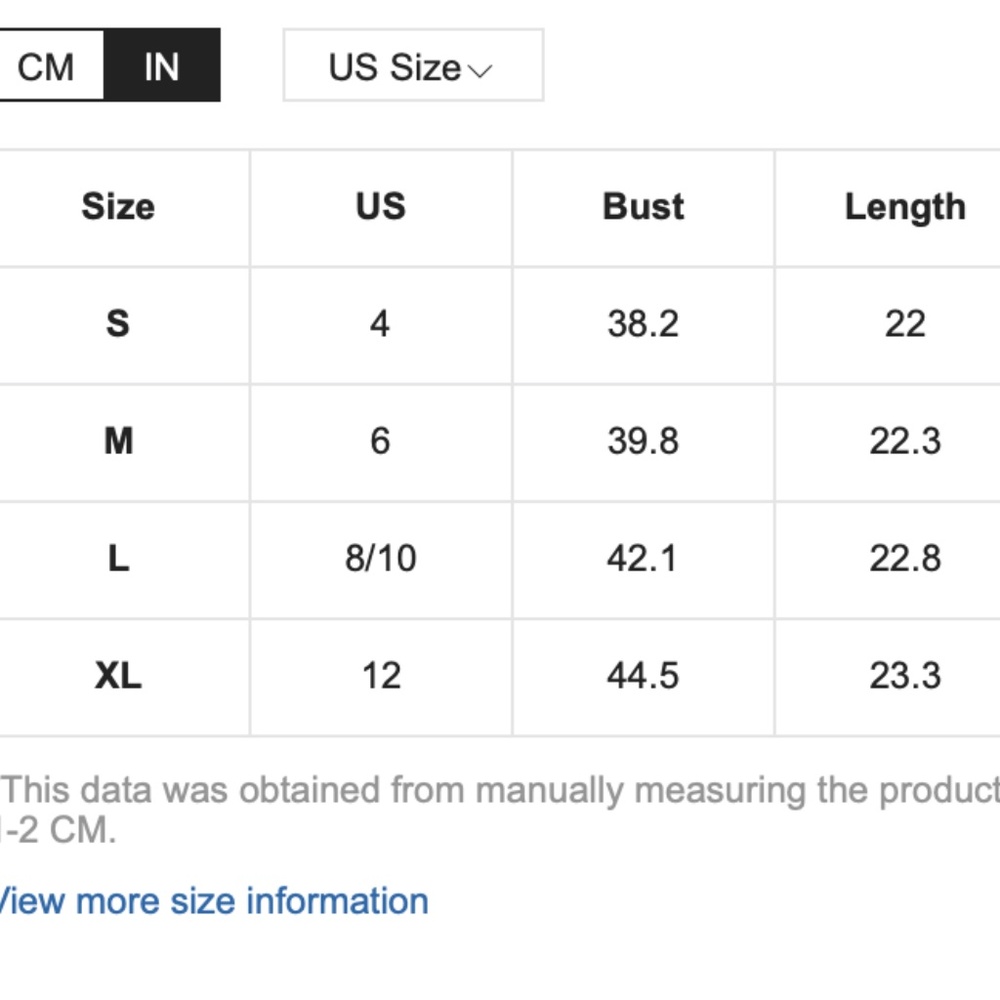
Task: Click the US size 12 cell
Action: 380,676
